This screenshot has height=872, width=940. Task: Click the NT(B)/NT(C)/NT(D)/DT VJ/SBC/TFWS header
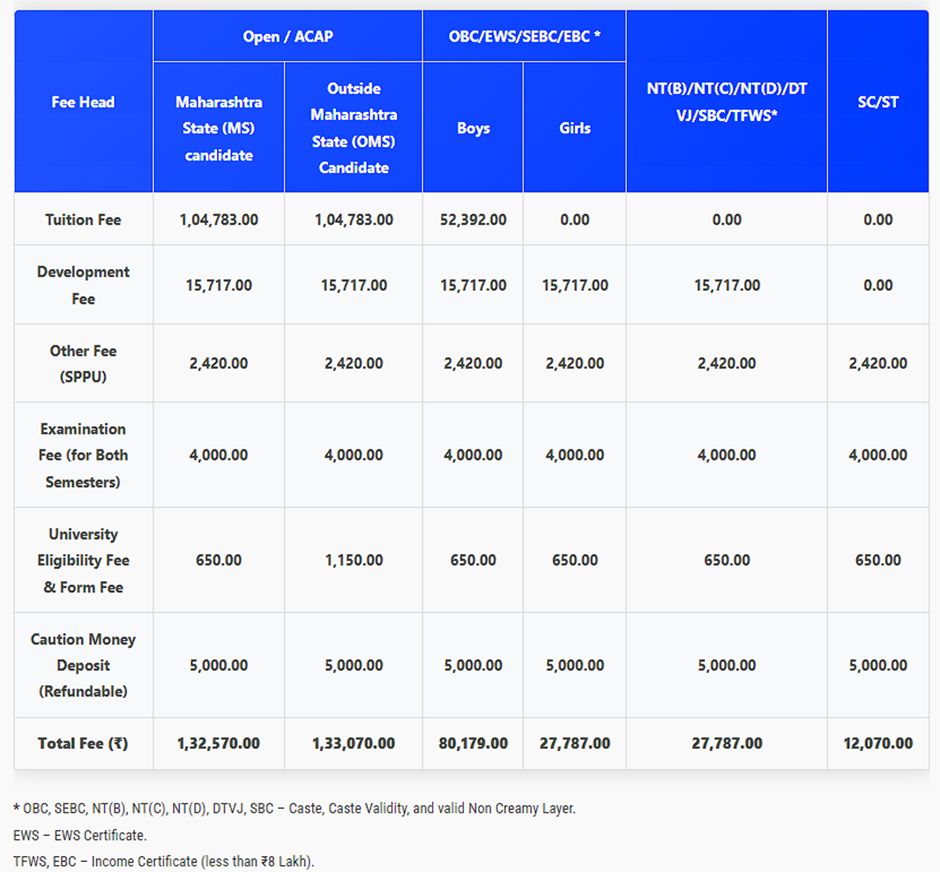tap(726, 102)
